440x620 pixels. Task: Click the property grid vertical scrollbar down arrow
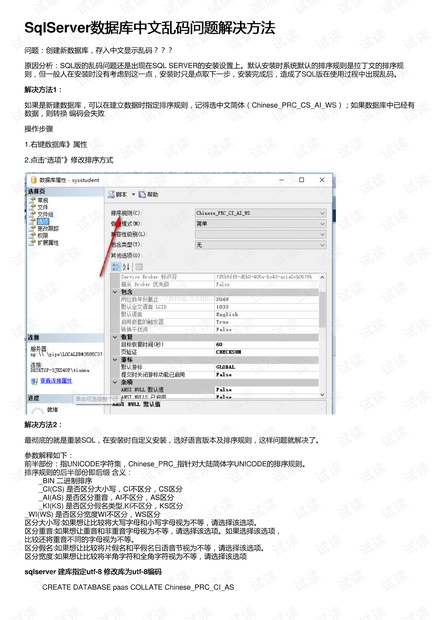click(322, 395)
